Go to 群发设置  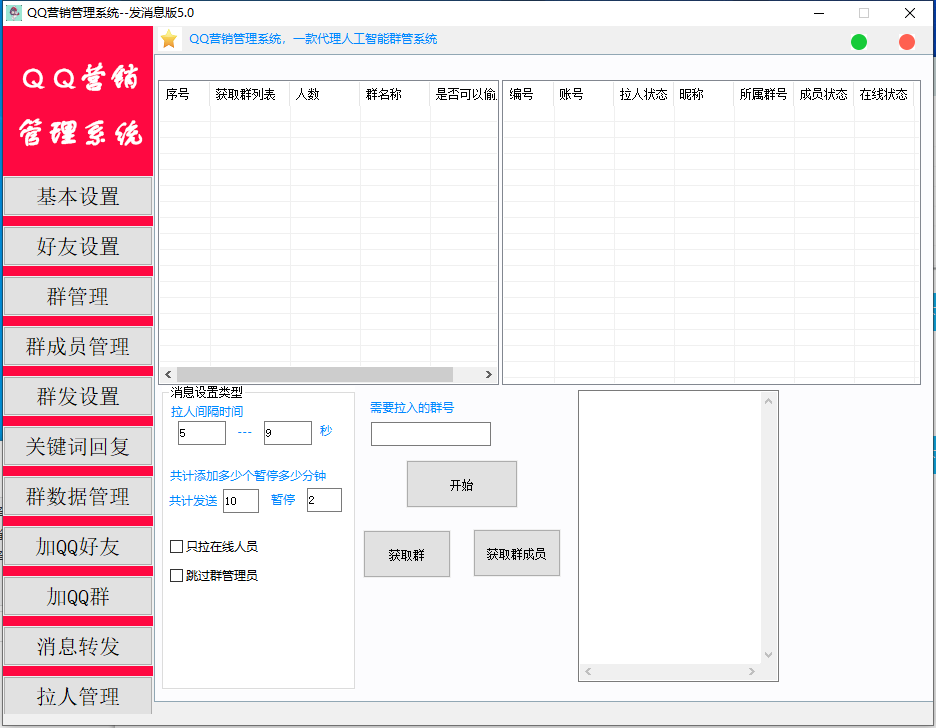coord(78,396)
